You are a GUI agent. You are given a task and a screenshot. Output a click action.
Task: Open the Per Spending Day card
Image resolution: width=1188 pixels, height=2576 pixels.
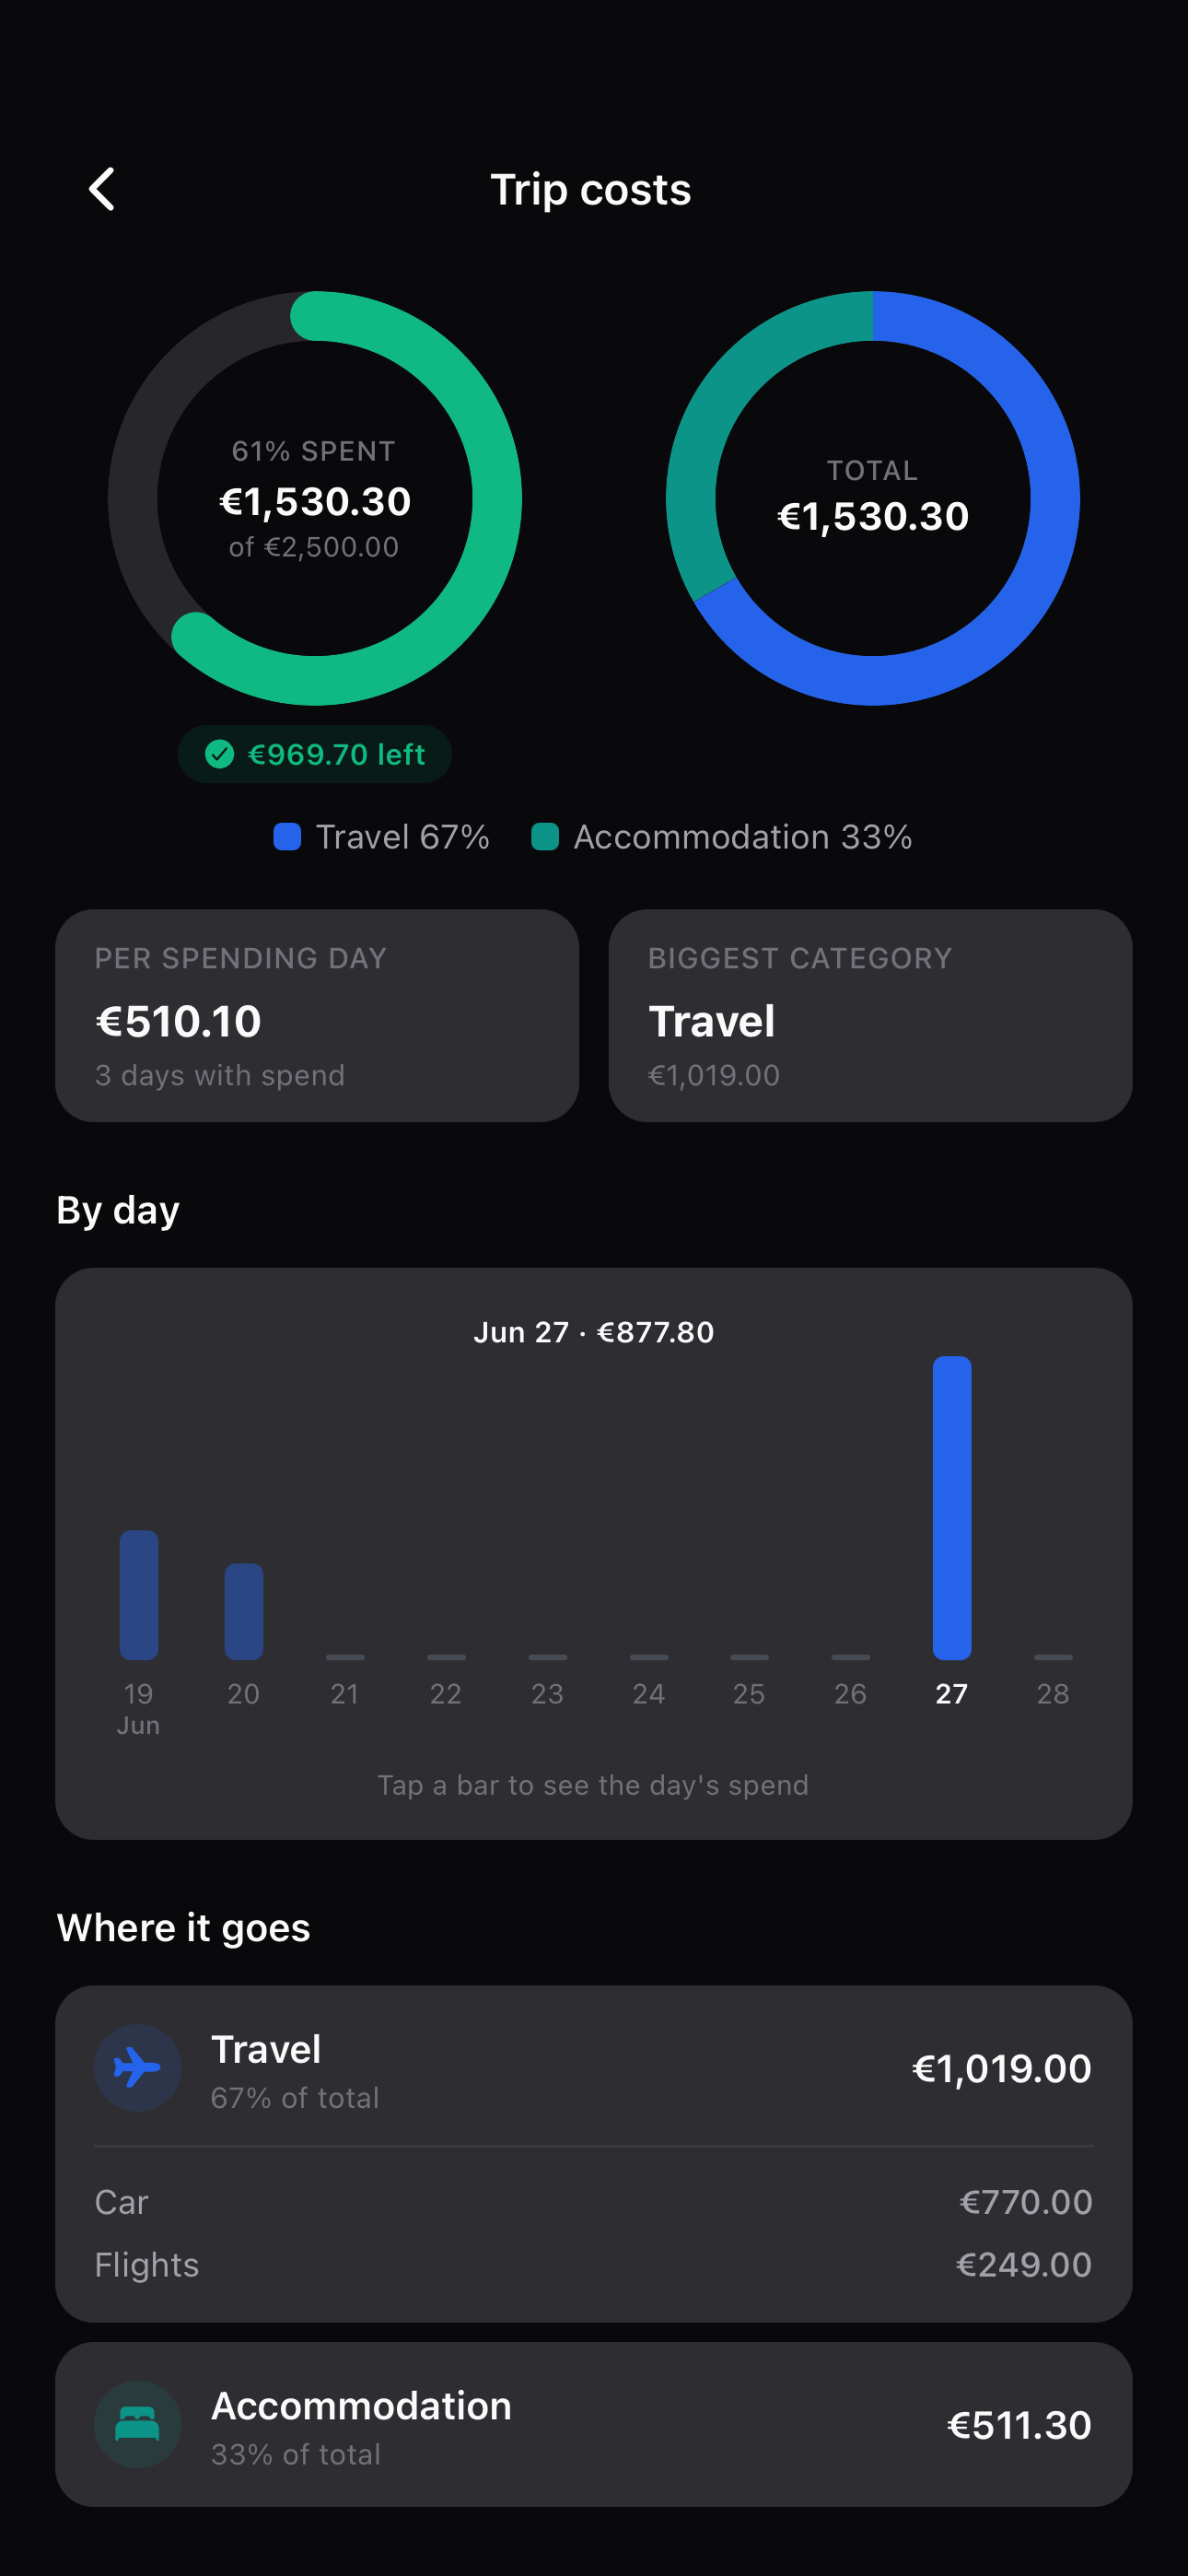coord(317,1015)
